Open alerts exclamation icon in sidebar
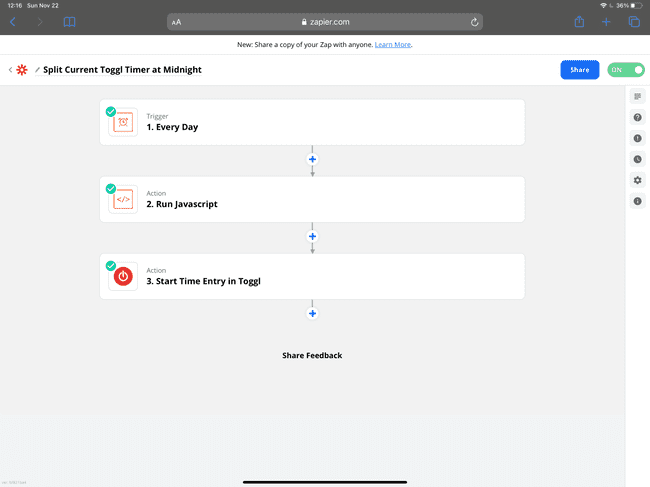 [638, 138]
